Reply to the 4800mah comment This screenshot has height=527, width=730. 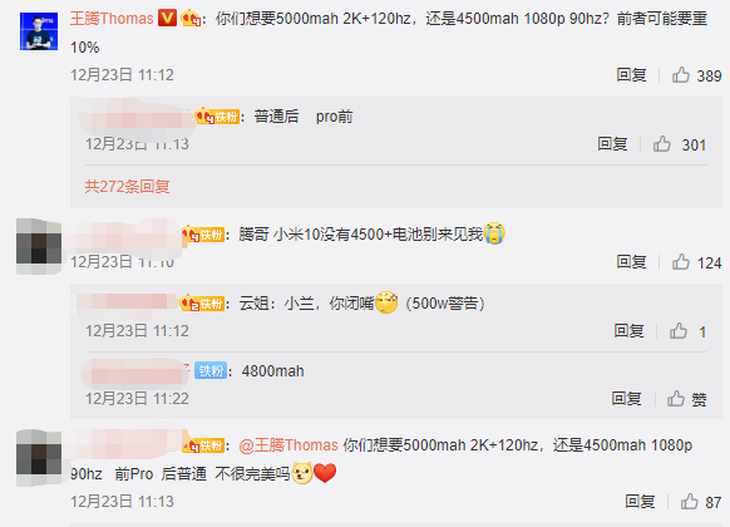point(627,399)
